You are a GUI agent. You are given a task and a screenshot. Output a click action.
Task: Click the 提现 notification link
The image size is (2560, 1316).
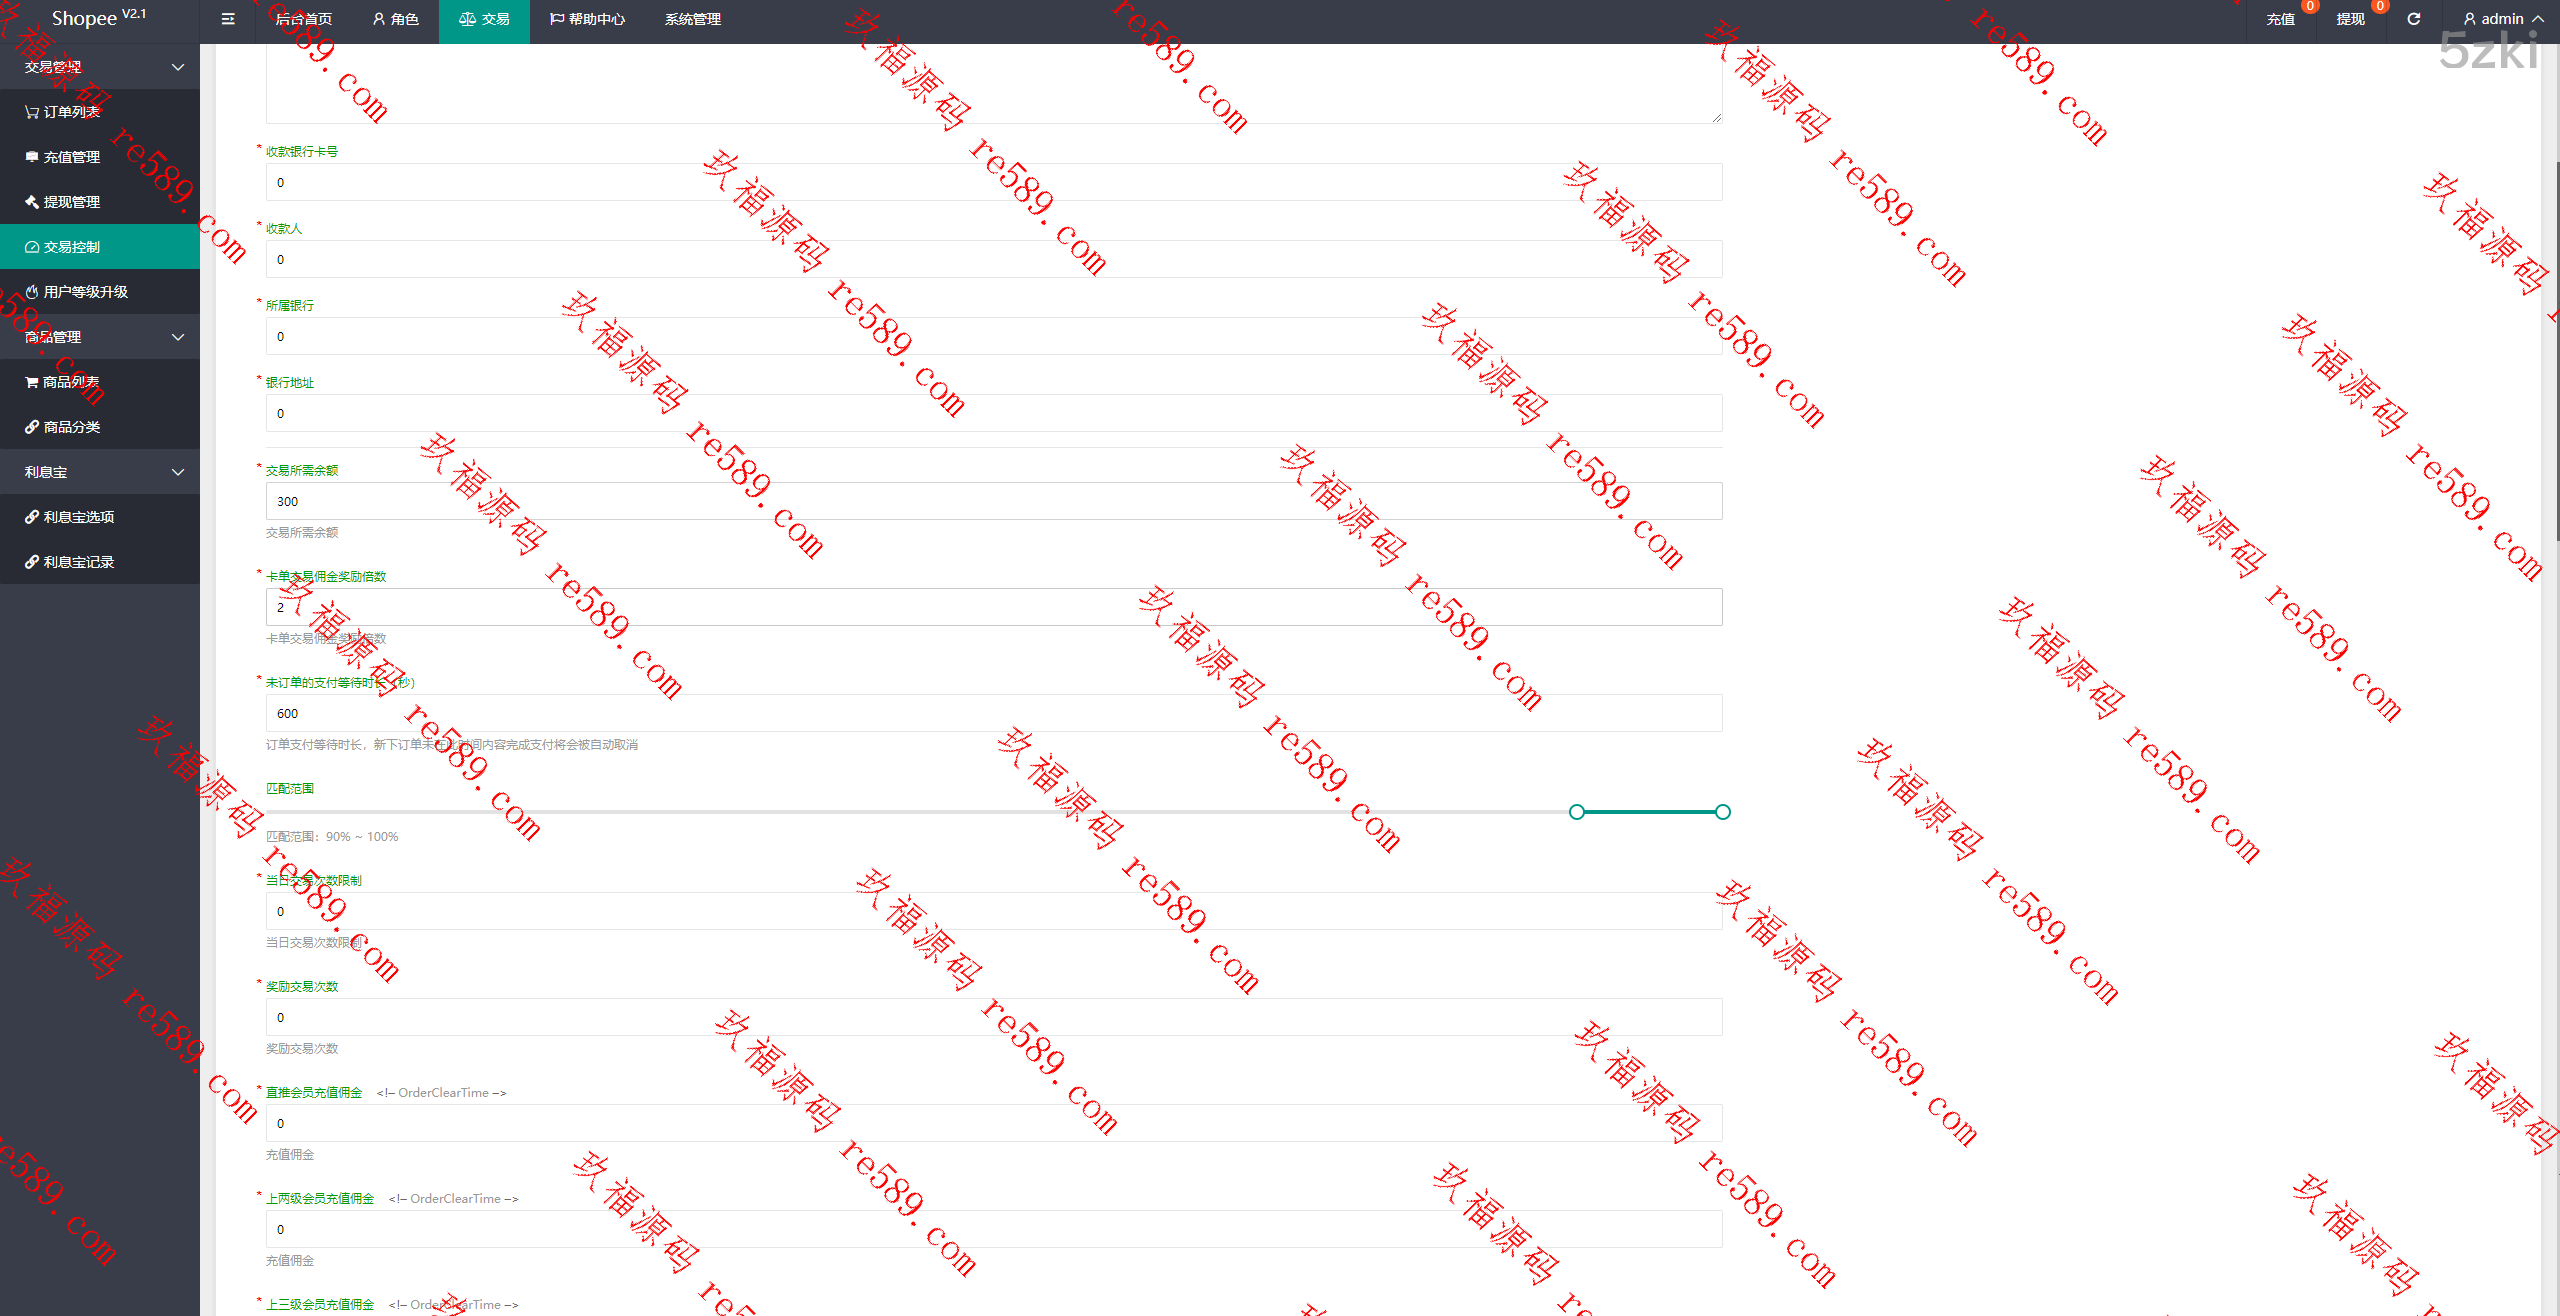point(2350,19)
